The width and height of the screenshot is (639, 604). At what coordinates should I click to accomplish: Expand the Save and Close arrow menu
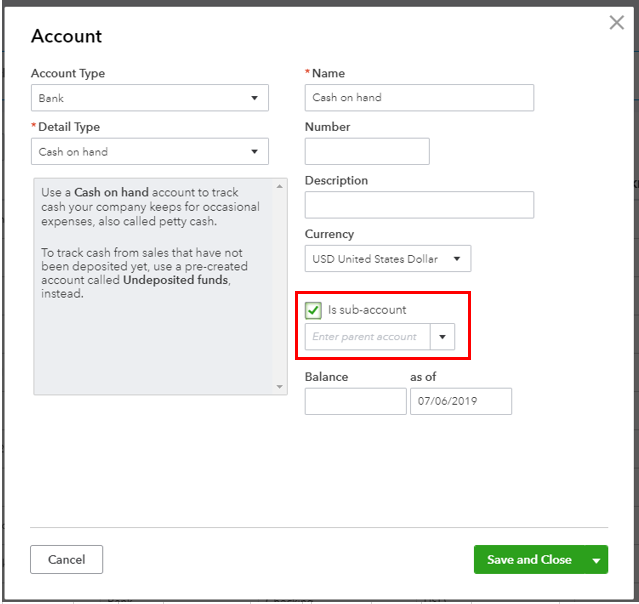click(597, 560)
